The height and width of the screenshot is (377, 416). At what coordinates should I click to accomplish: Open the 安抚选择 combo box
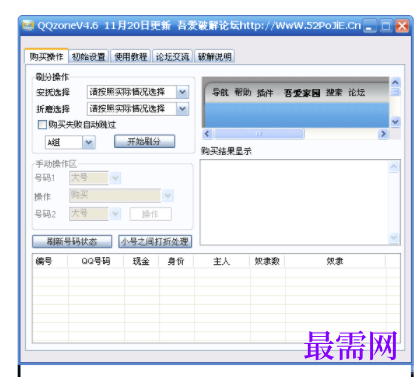coord(138,92)
